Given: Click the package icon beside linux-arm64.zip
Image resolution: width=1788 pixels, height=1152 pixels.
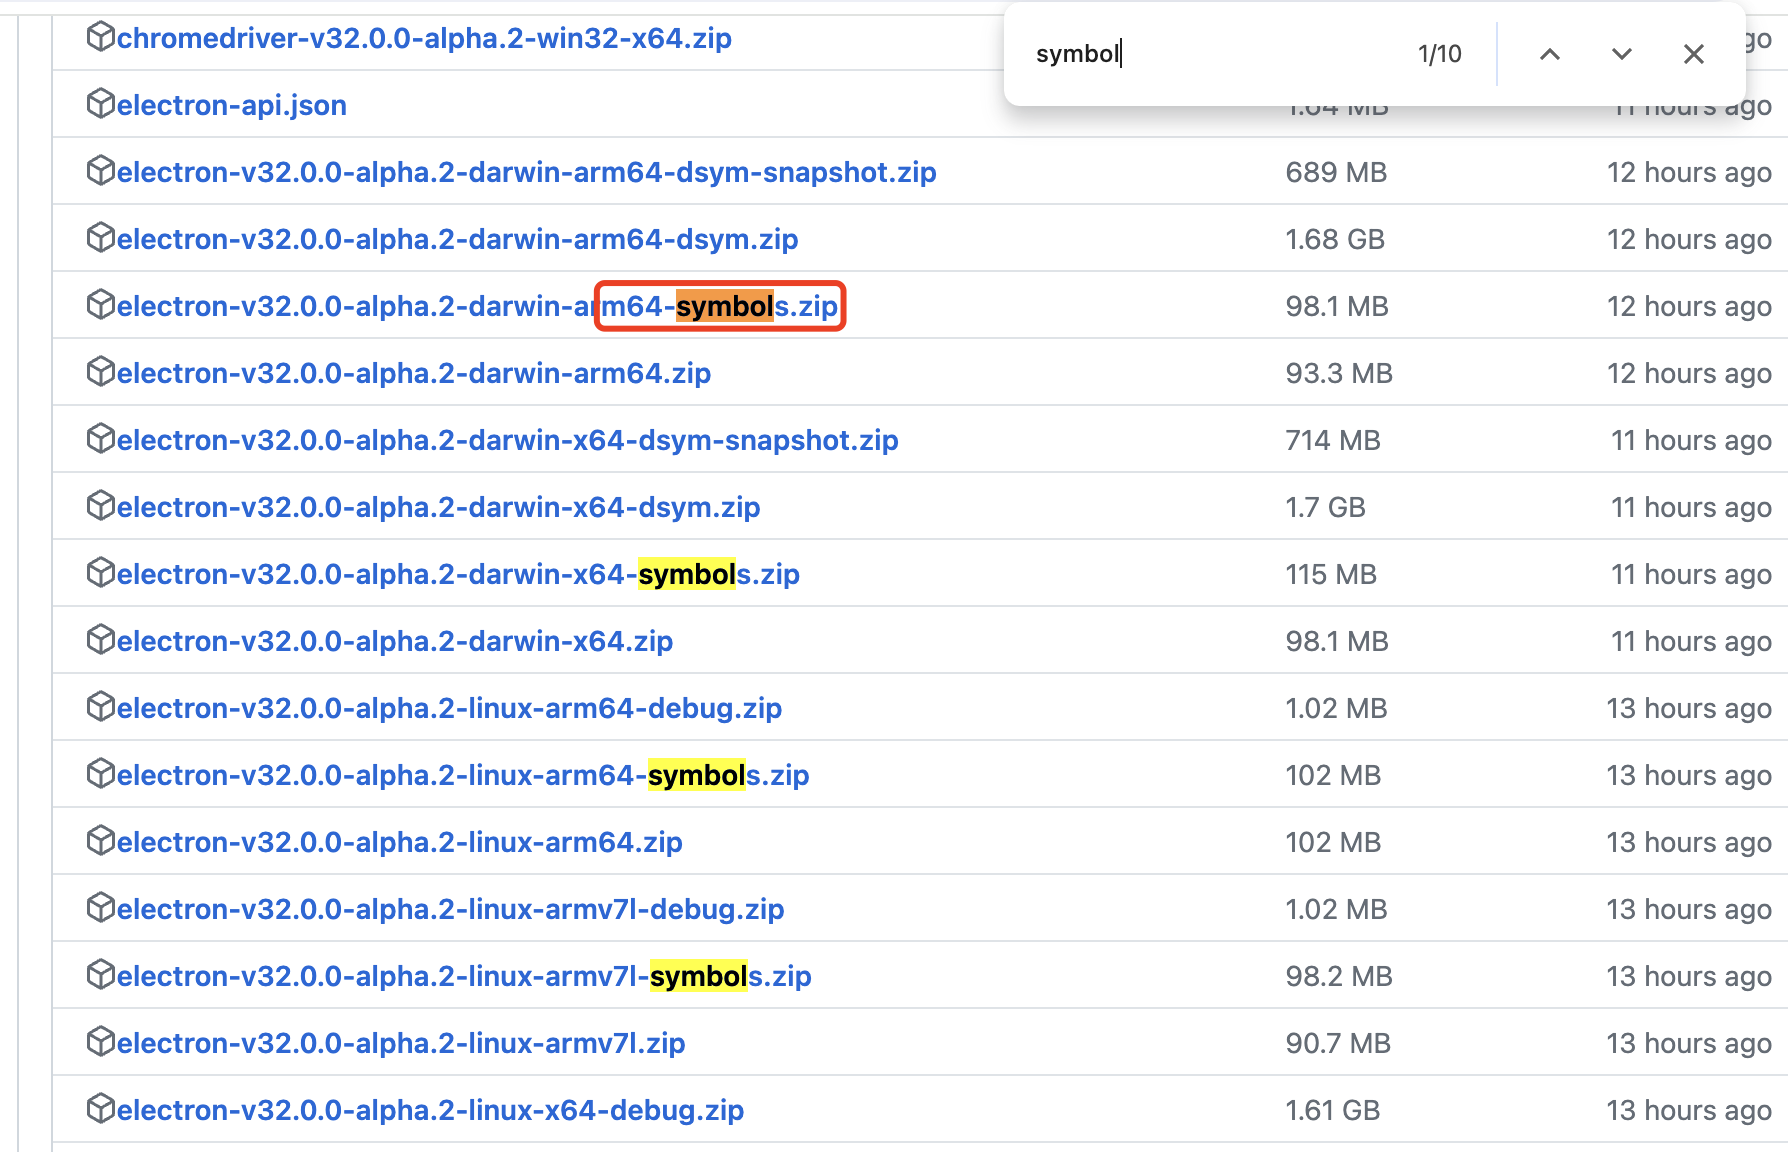Looking at the screenshot, I should pos(101,841).
